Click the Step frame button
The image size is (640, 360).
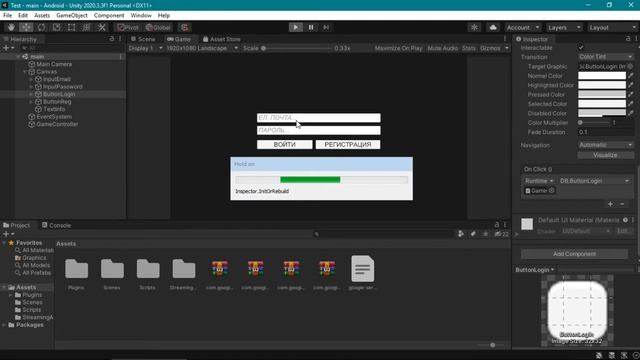point(326,27)
